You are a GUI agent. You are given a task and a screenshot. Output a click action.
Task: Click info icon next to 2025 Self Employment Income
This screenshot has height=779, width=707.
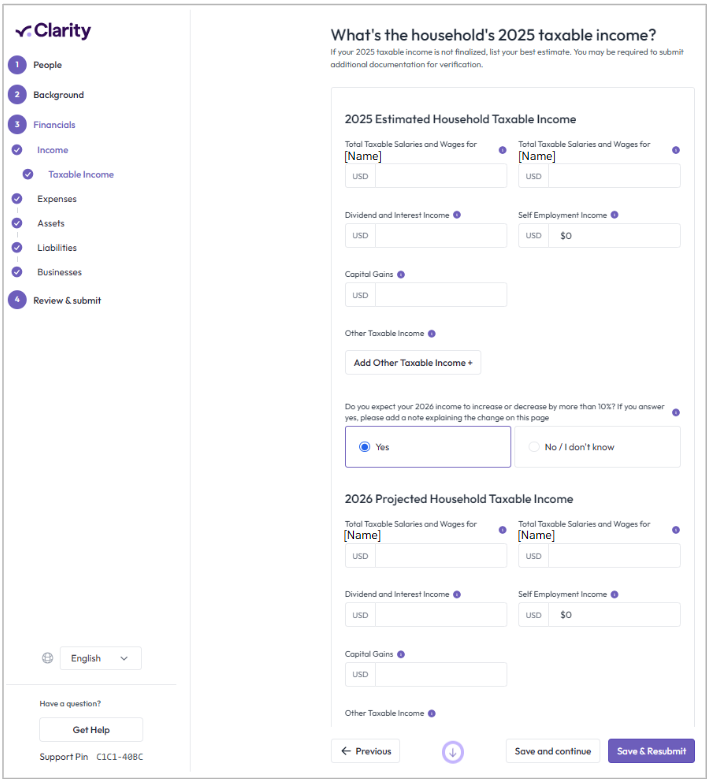(614, 215)
